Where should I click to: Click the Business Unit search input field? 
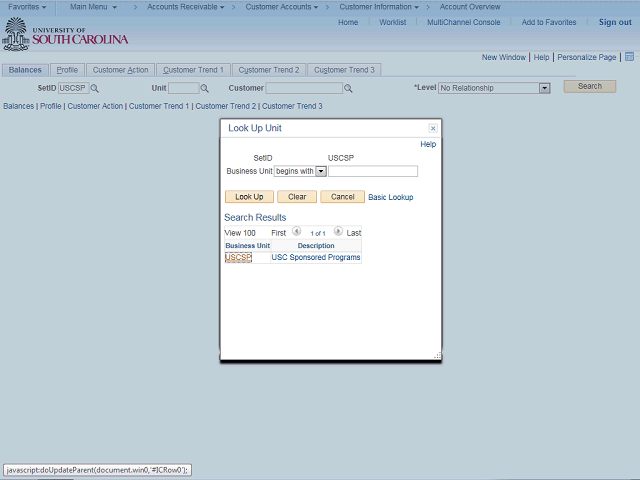click(373, 171)
